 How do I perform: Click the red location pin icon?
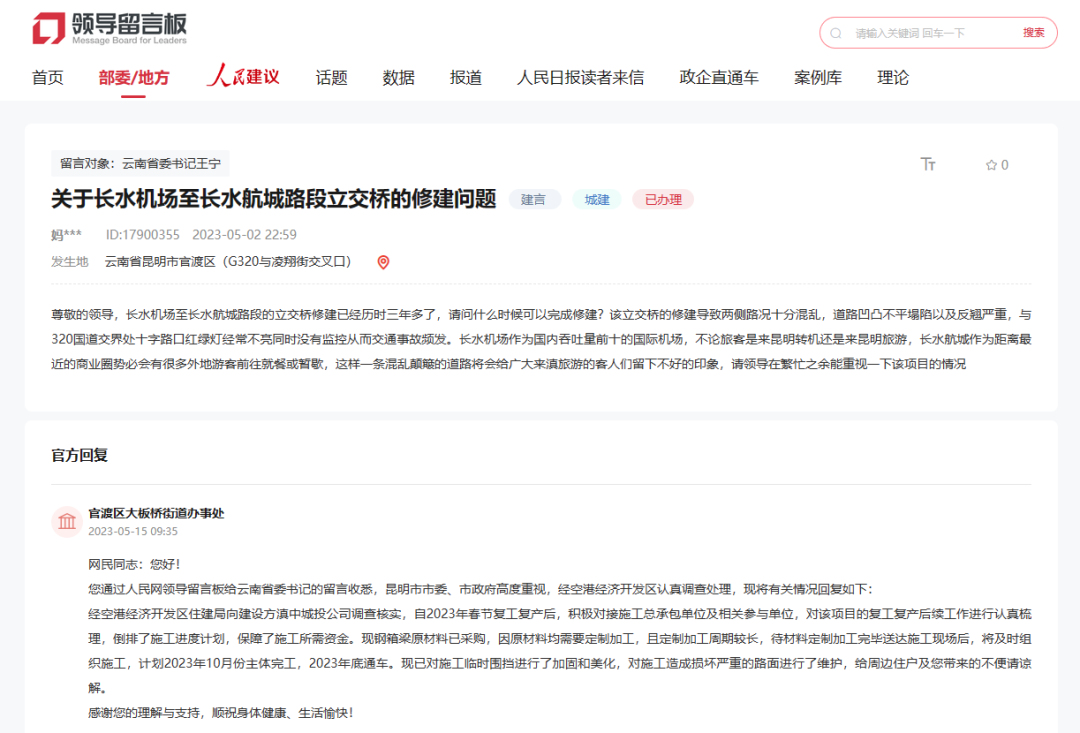(384, 262)
